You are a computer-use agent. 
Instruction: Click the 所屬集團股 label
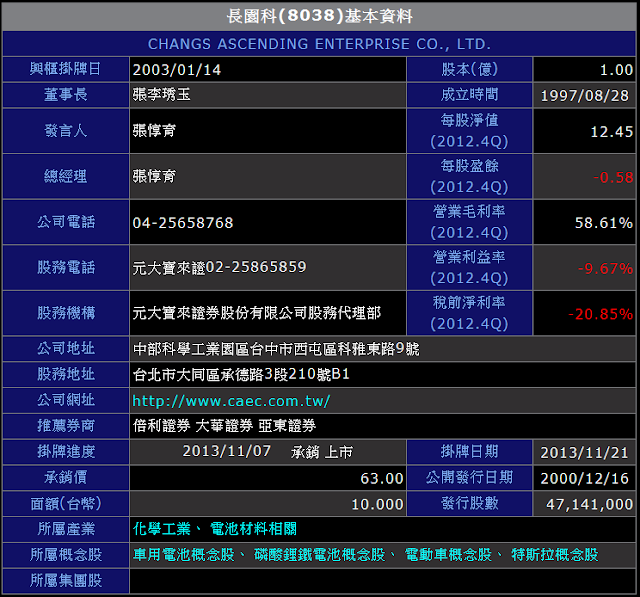coord(65,581)
